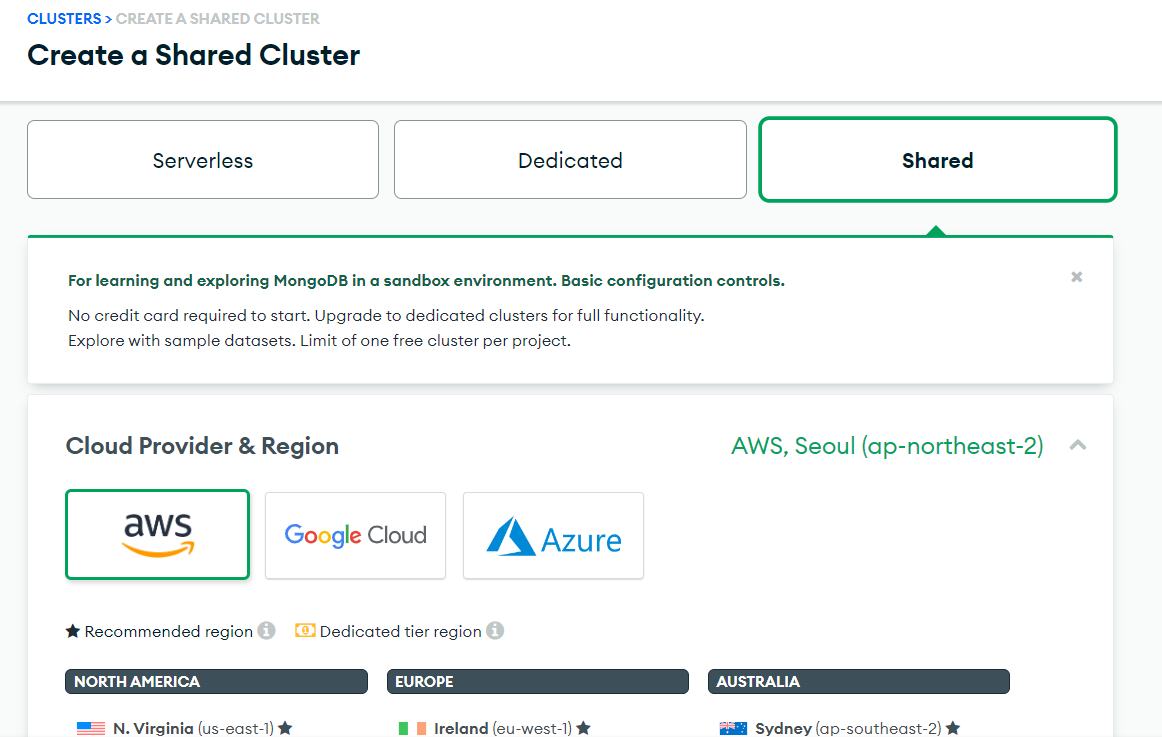Click the Ireland flag icon
This screenshot has height=737, width=1162.
click(x=412, y=729)
